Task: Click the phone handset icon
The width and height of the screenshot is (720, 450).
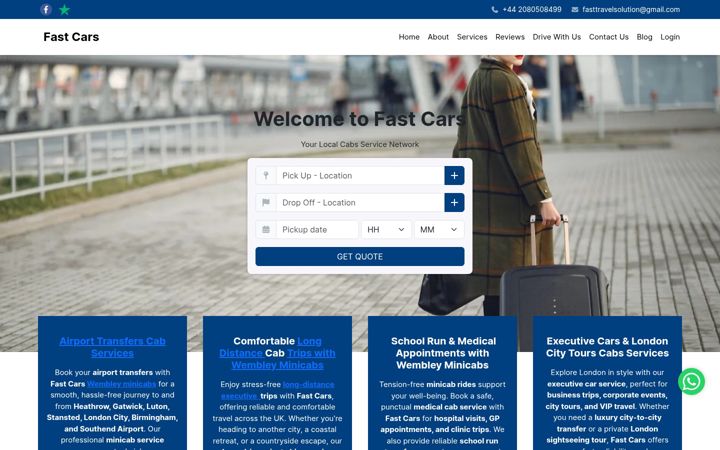Action: (495, 9)
